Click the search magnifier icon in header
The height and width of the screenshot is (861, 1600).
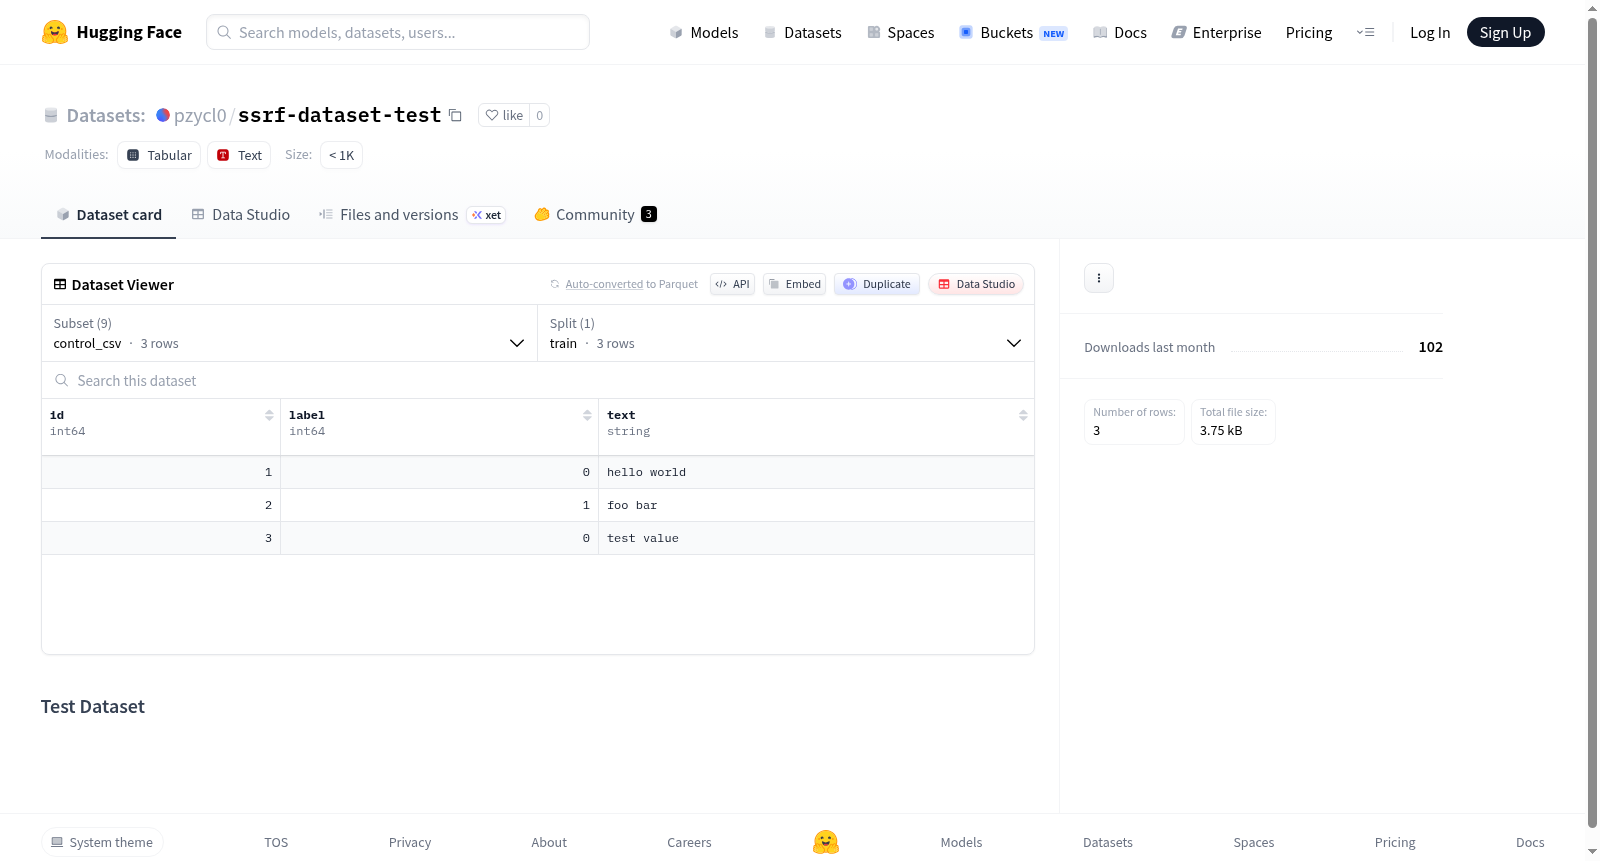[224, 32]
